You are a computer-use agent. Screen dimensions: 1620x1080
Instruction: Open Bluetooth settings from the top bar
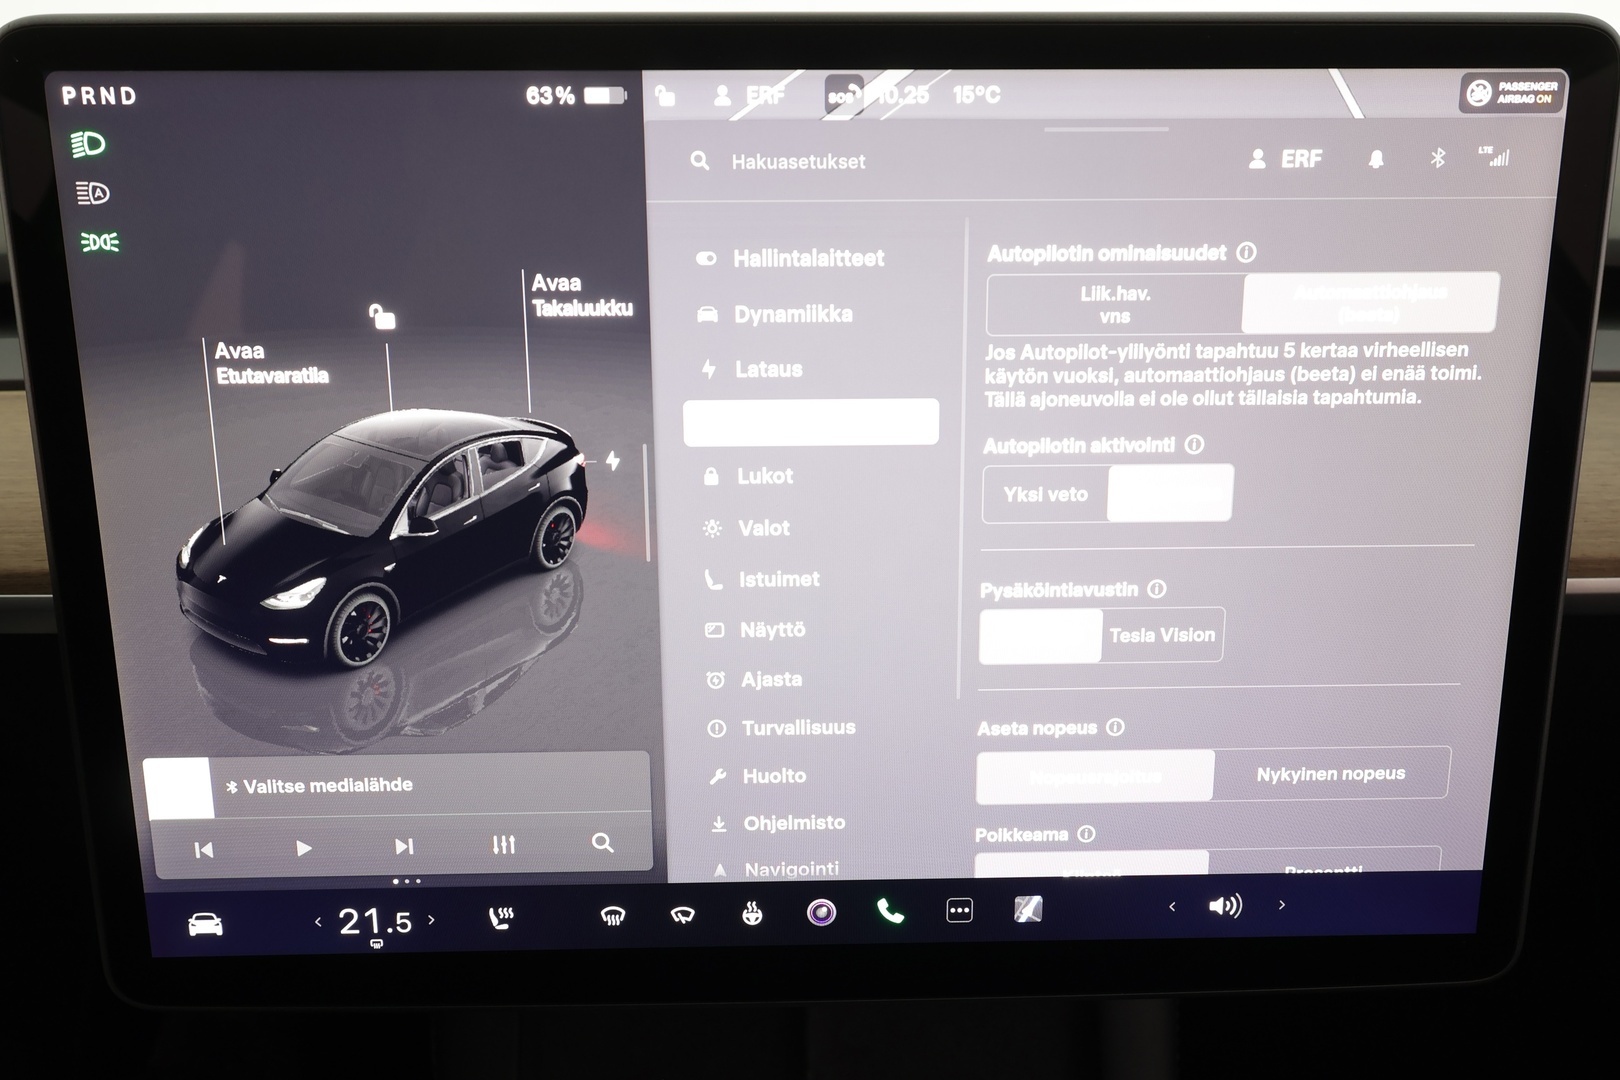[x=1439, y=157]
